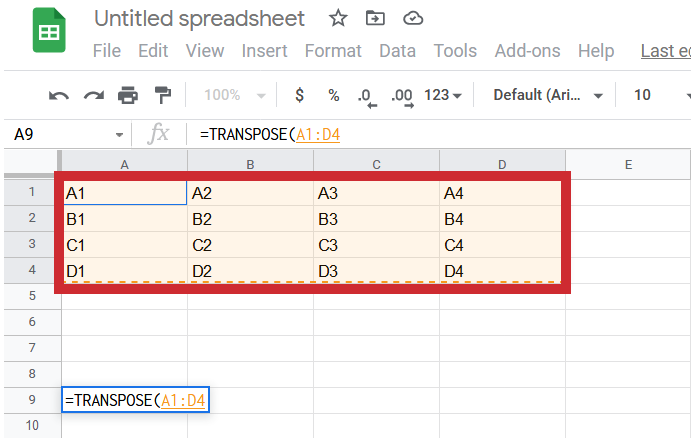Click the undo arrow icon
The width and height of the screenshot is (692, 438).
pyautogui.click(x=59, y=95)
